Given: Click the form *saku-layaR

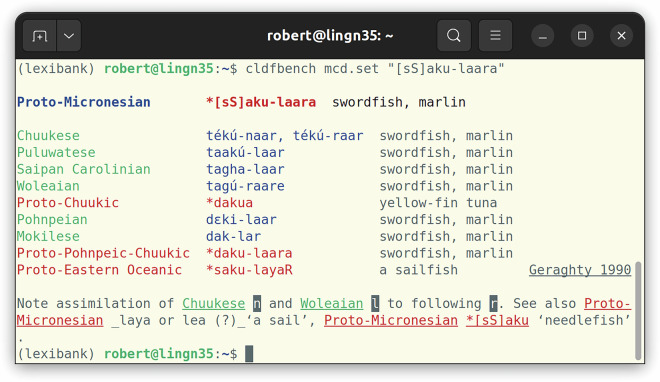Looking at the screenshot, I should tap(249, 270).
